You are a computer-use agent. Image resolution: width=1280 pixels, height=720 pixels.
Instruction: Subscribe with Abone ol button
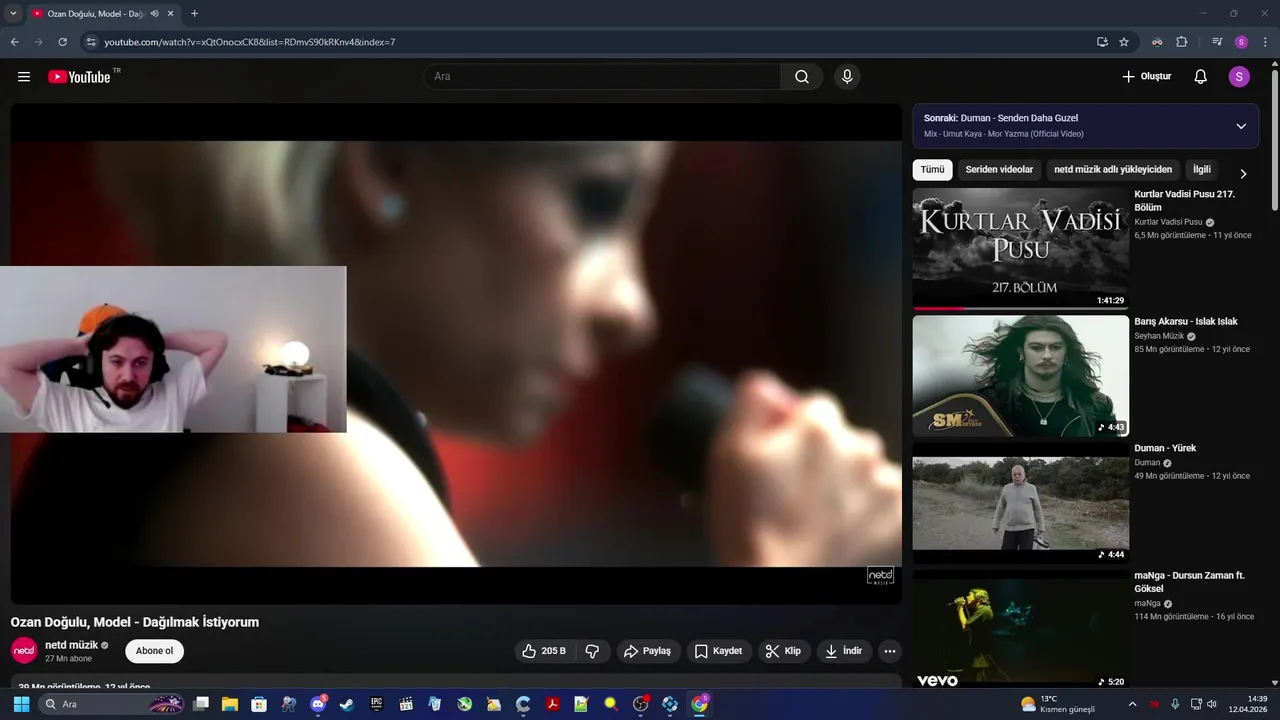[154, 651]
